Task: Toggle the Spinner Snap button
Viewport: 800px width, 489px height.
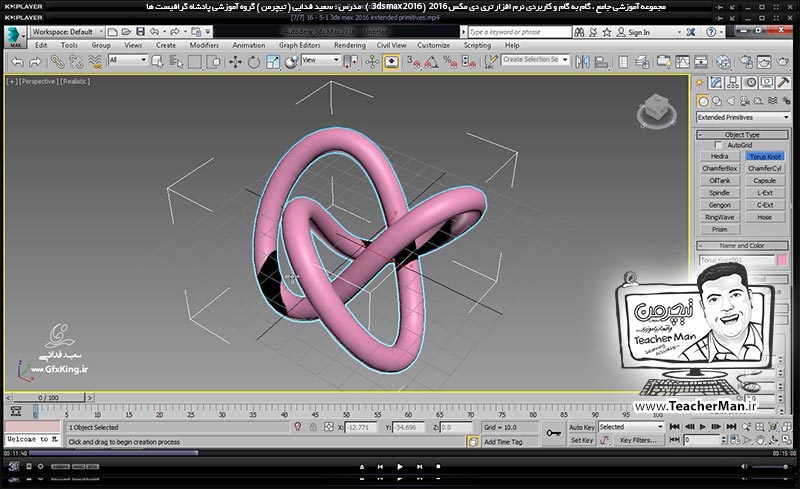Action: (x=468, y=62)
